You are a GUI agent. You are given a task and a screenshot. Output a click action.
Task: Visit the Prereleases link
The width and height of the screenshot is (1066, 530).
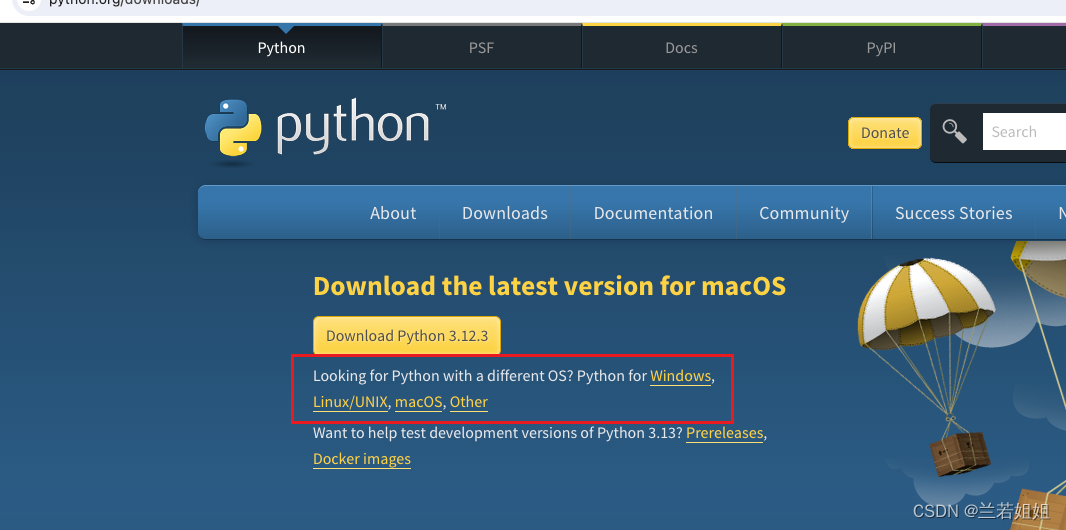pyautogui.click(x=724, y=433)
